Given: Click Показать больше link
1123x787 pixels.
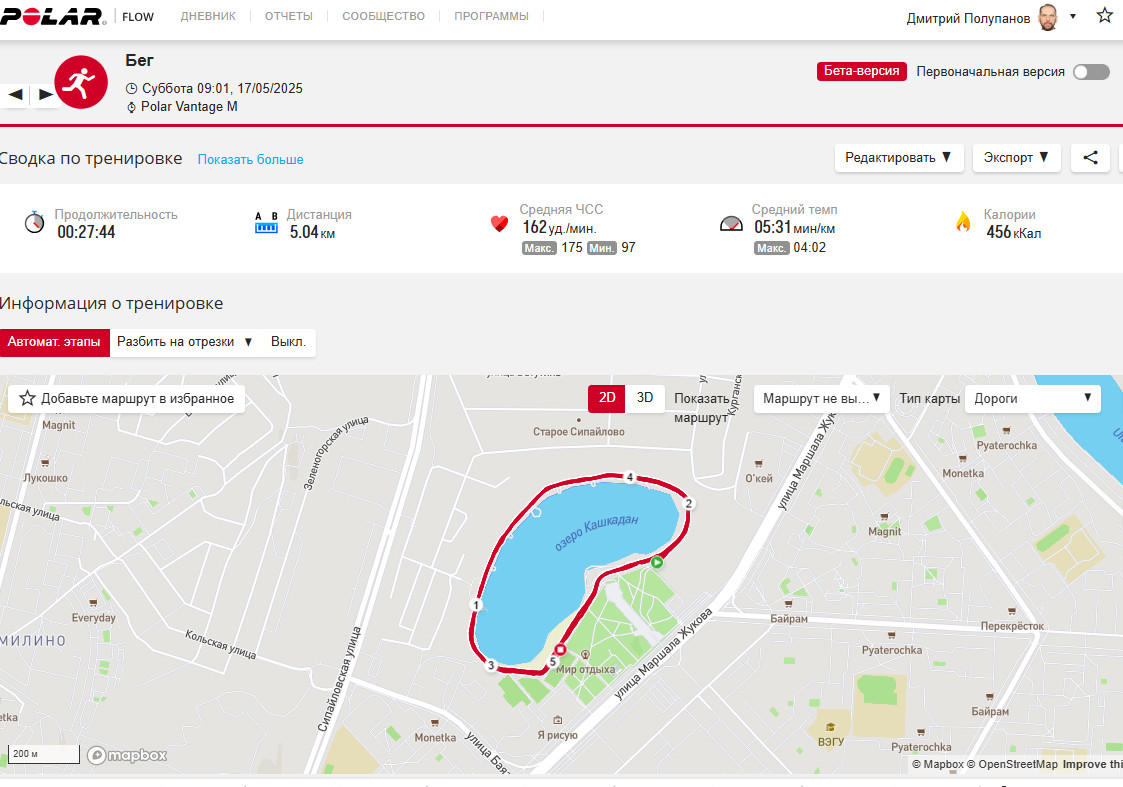Looking at the screenshot, I should [251, 159].
